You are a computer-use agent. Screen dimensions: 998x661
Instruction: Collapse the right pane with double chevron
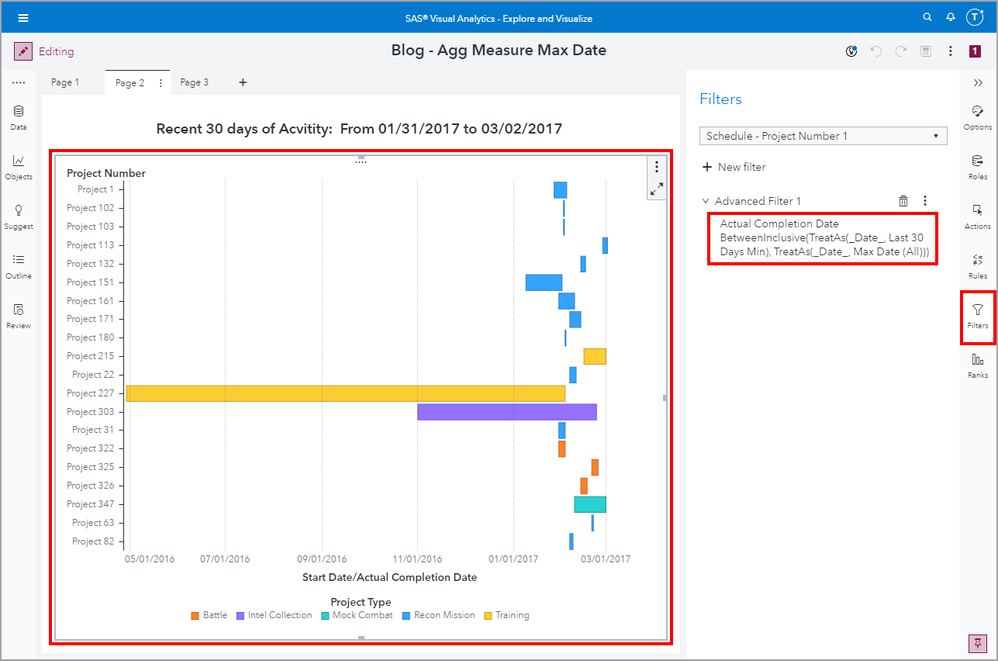click(978, 83)
